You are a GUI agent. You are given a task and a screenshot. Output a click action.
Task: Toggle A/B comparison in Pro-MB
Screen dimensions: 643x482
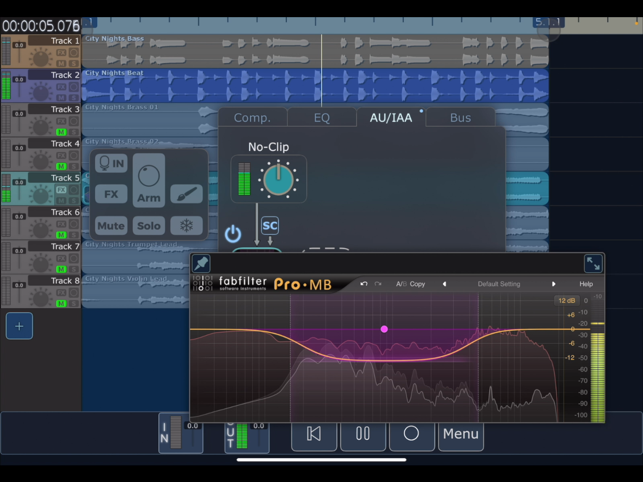[x=401, y=284]
